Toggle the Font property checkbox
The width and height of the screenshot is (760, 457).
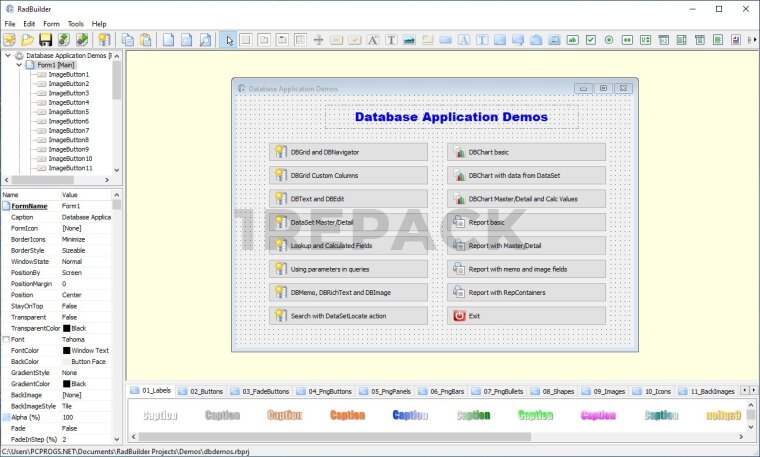click(x=6, y=340)
